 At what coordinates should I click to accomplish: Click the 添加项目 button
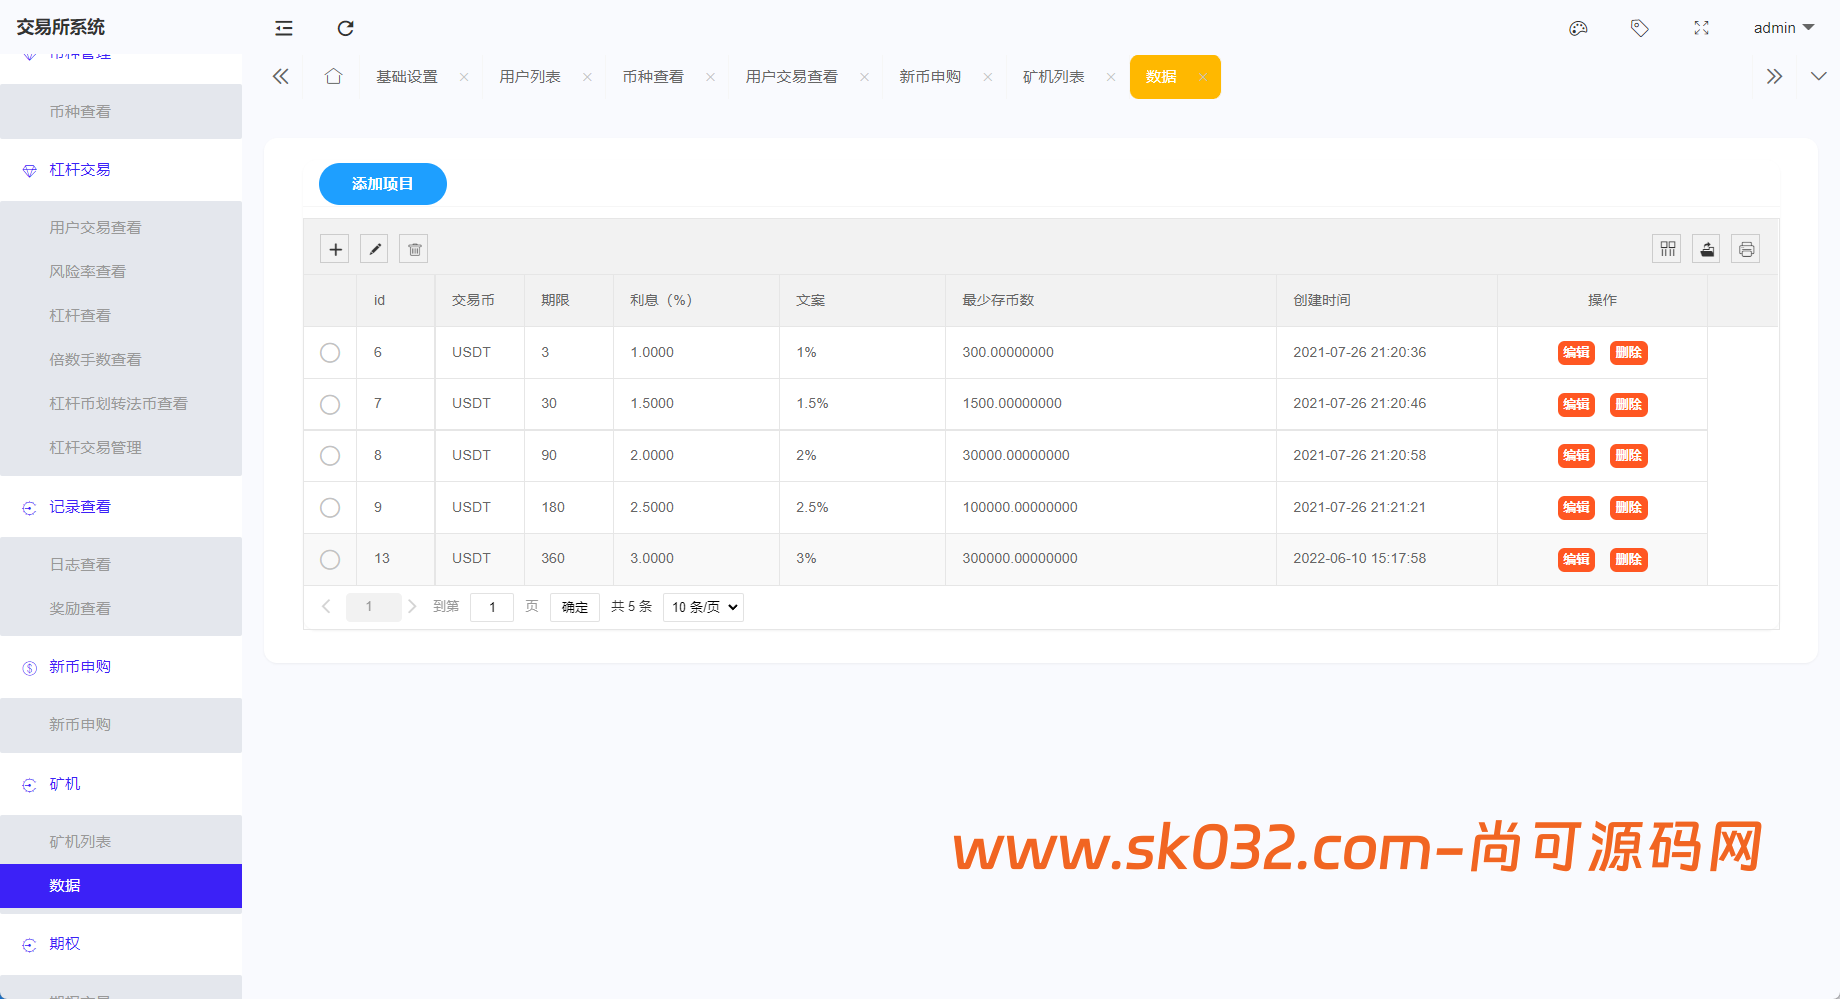coord(382,184)
